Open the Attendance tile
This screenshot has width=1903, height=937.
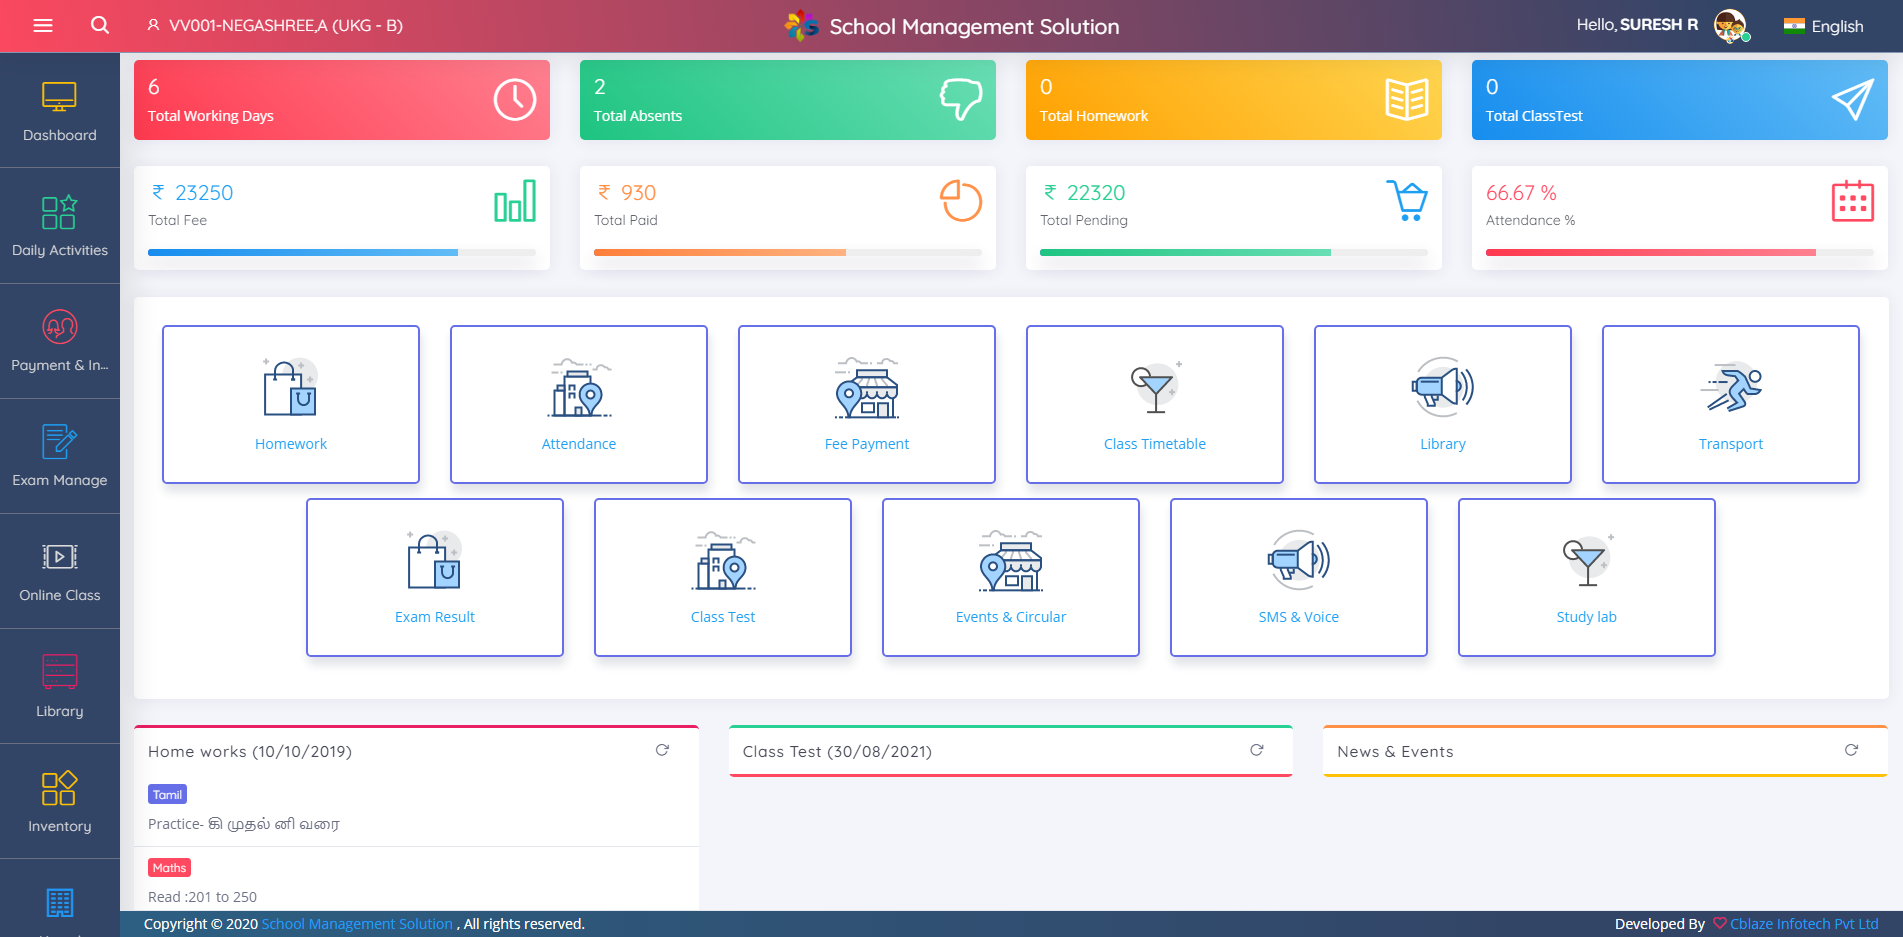point(579,404)
